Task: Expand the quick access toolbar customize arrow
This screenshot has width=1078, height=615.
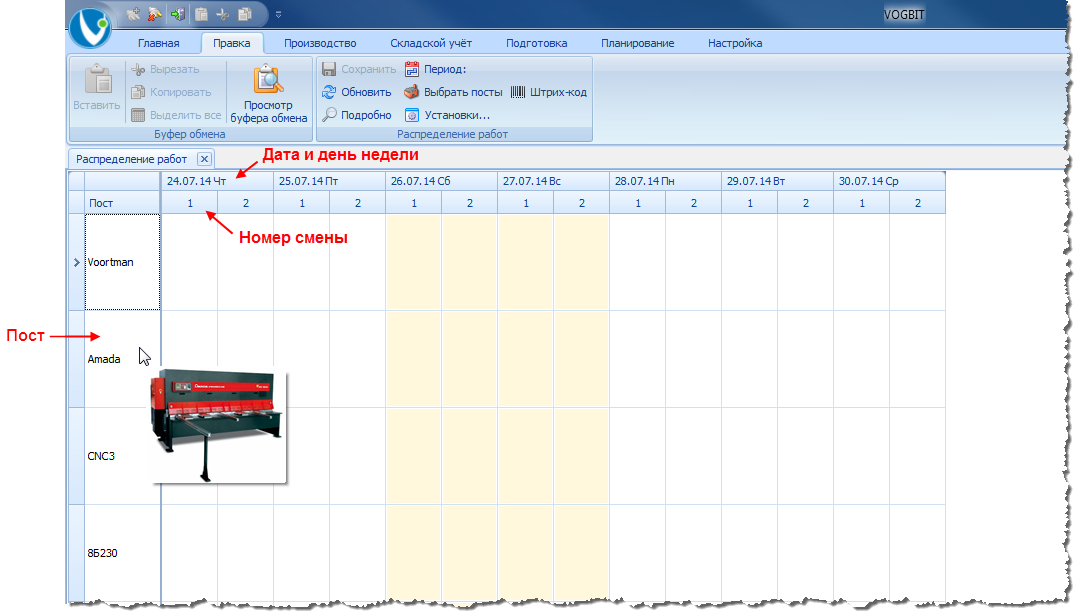Action: 278,15
